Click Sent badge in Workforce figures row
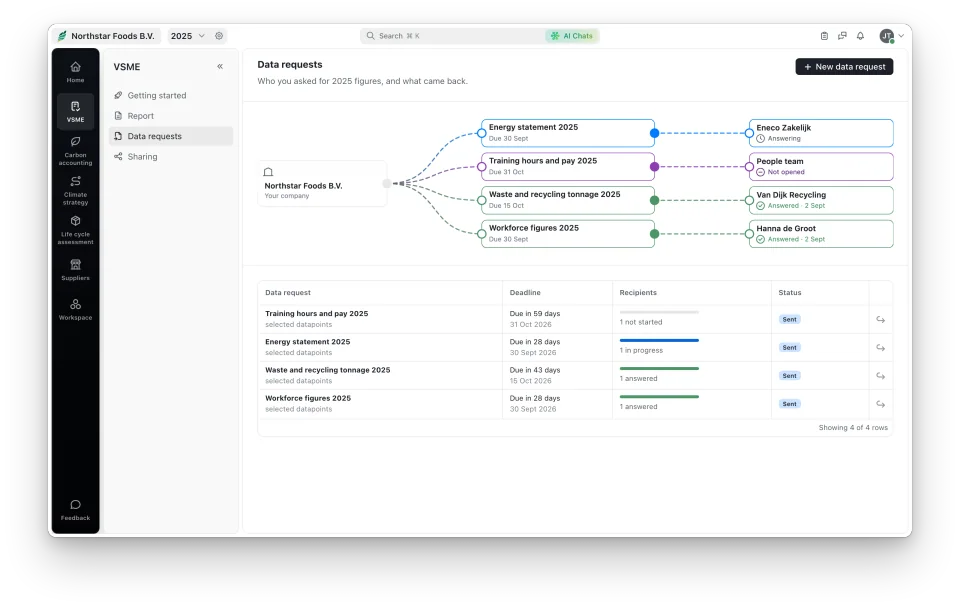This screenshot has height=607, width=960. click(790, 404)
